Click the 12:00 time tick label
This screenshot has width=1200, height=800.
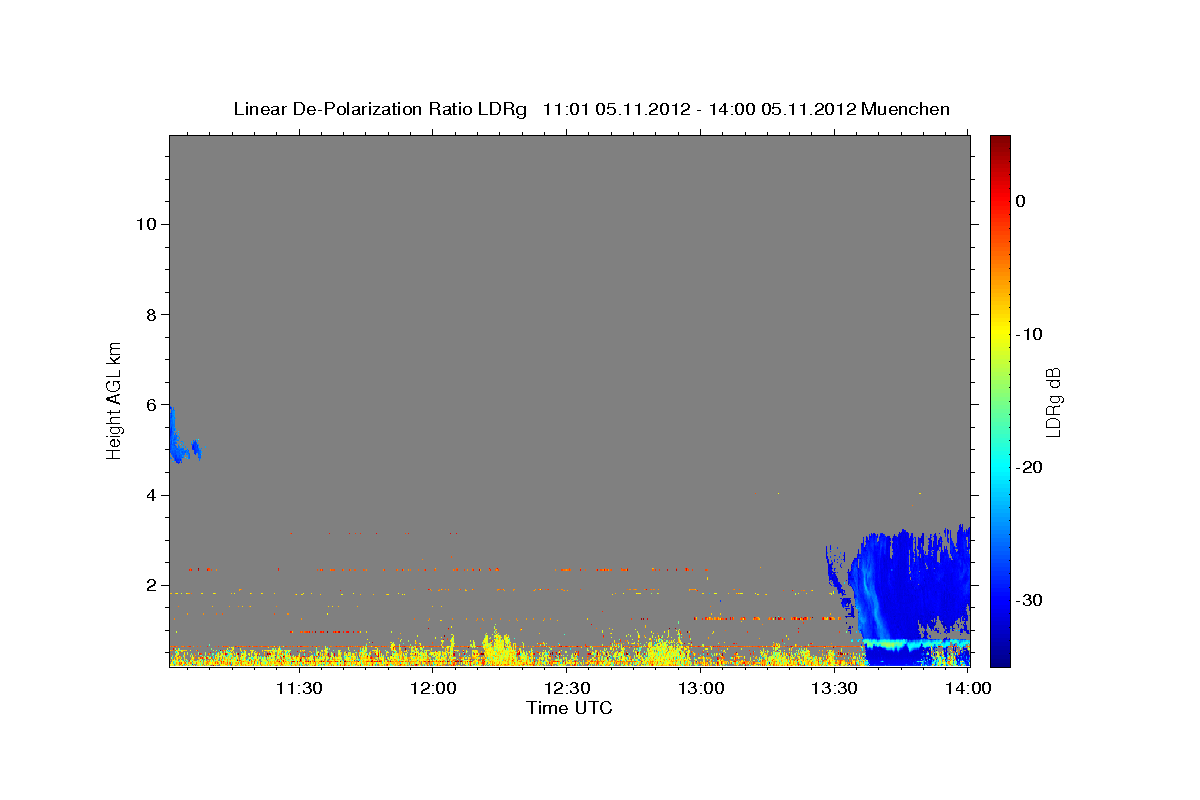tap(433, 688)
